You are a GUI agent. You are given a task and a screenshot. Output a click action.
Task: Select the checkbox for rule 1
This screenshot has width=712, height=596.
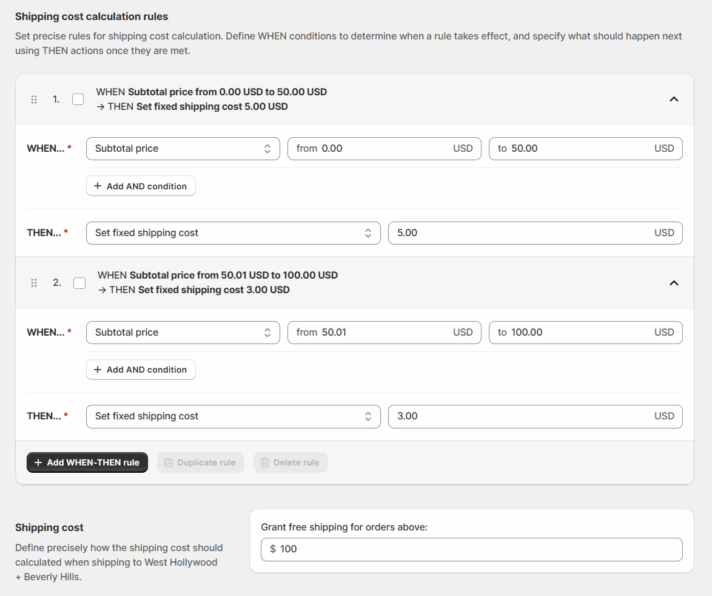(x=78, y=99)
